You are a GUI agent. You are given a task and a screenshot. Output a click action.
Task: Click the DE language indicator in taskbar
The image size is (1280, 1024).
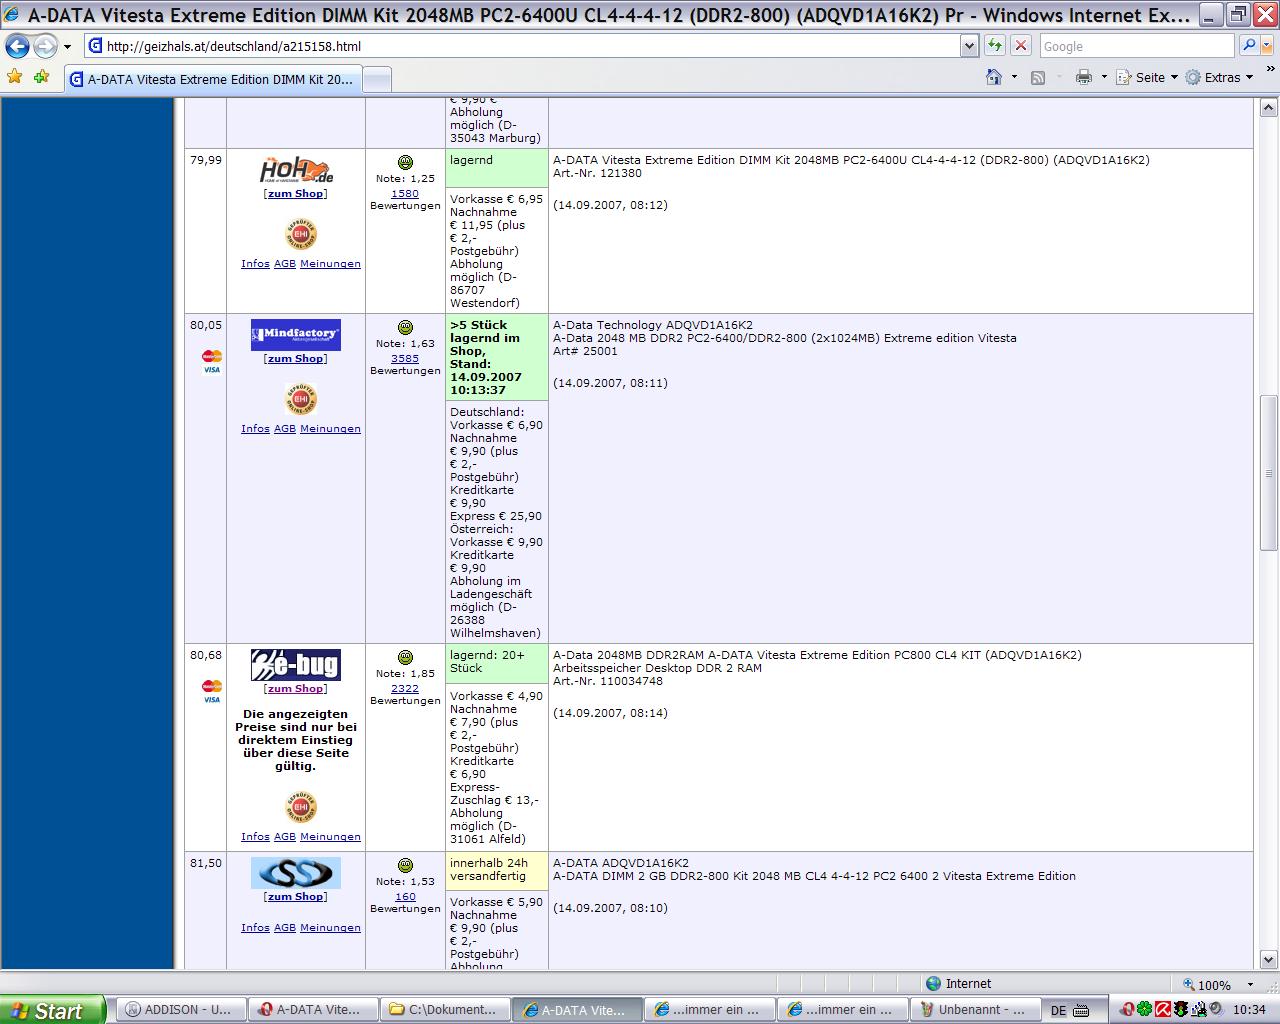click(1058, 1011)
